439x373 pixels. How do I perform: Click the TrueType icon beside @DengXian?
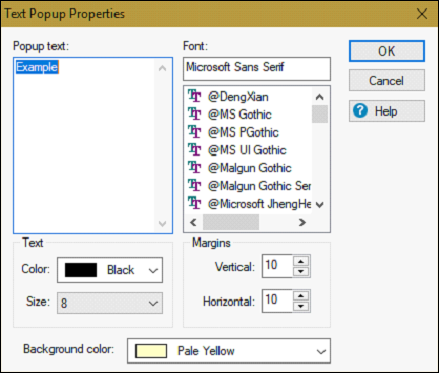pyautogui.click(x=194, y=96)
